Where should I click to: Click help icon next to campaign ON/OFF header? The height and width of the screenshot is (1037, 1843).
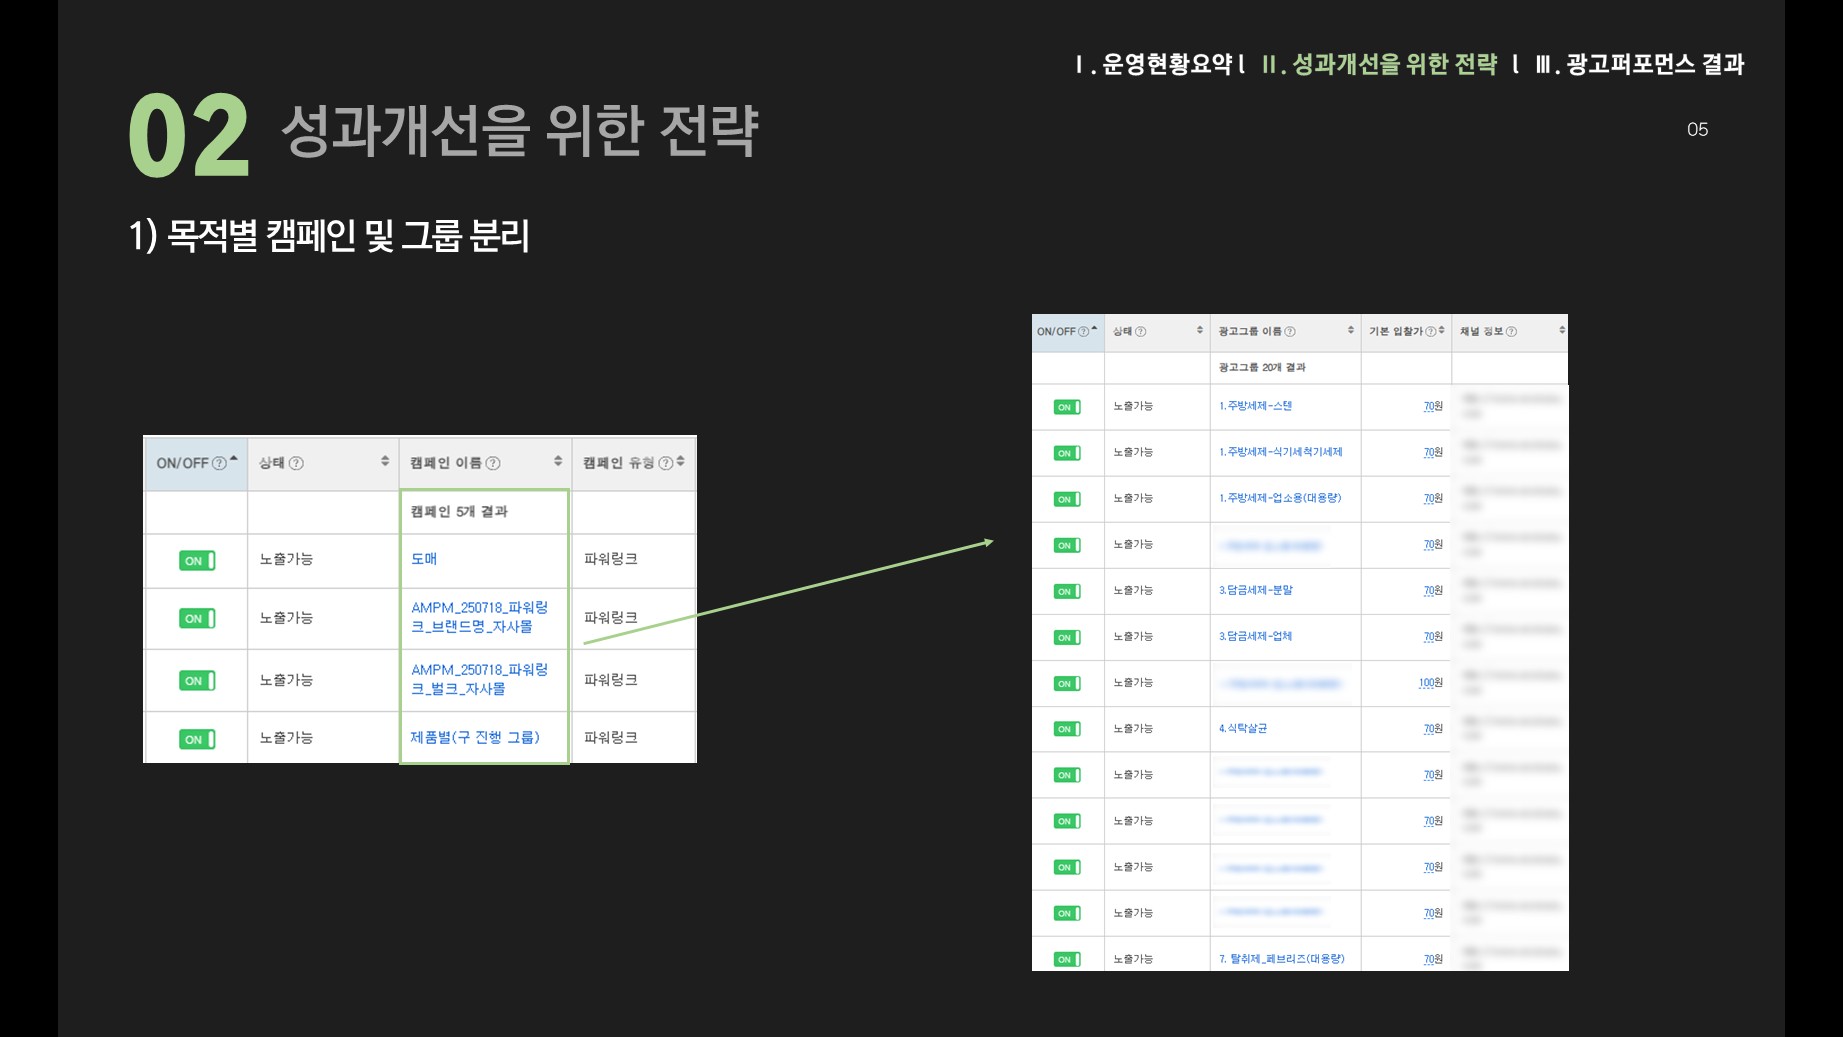coord(219,463)
